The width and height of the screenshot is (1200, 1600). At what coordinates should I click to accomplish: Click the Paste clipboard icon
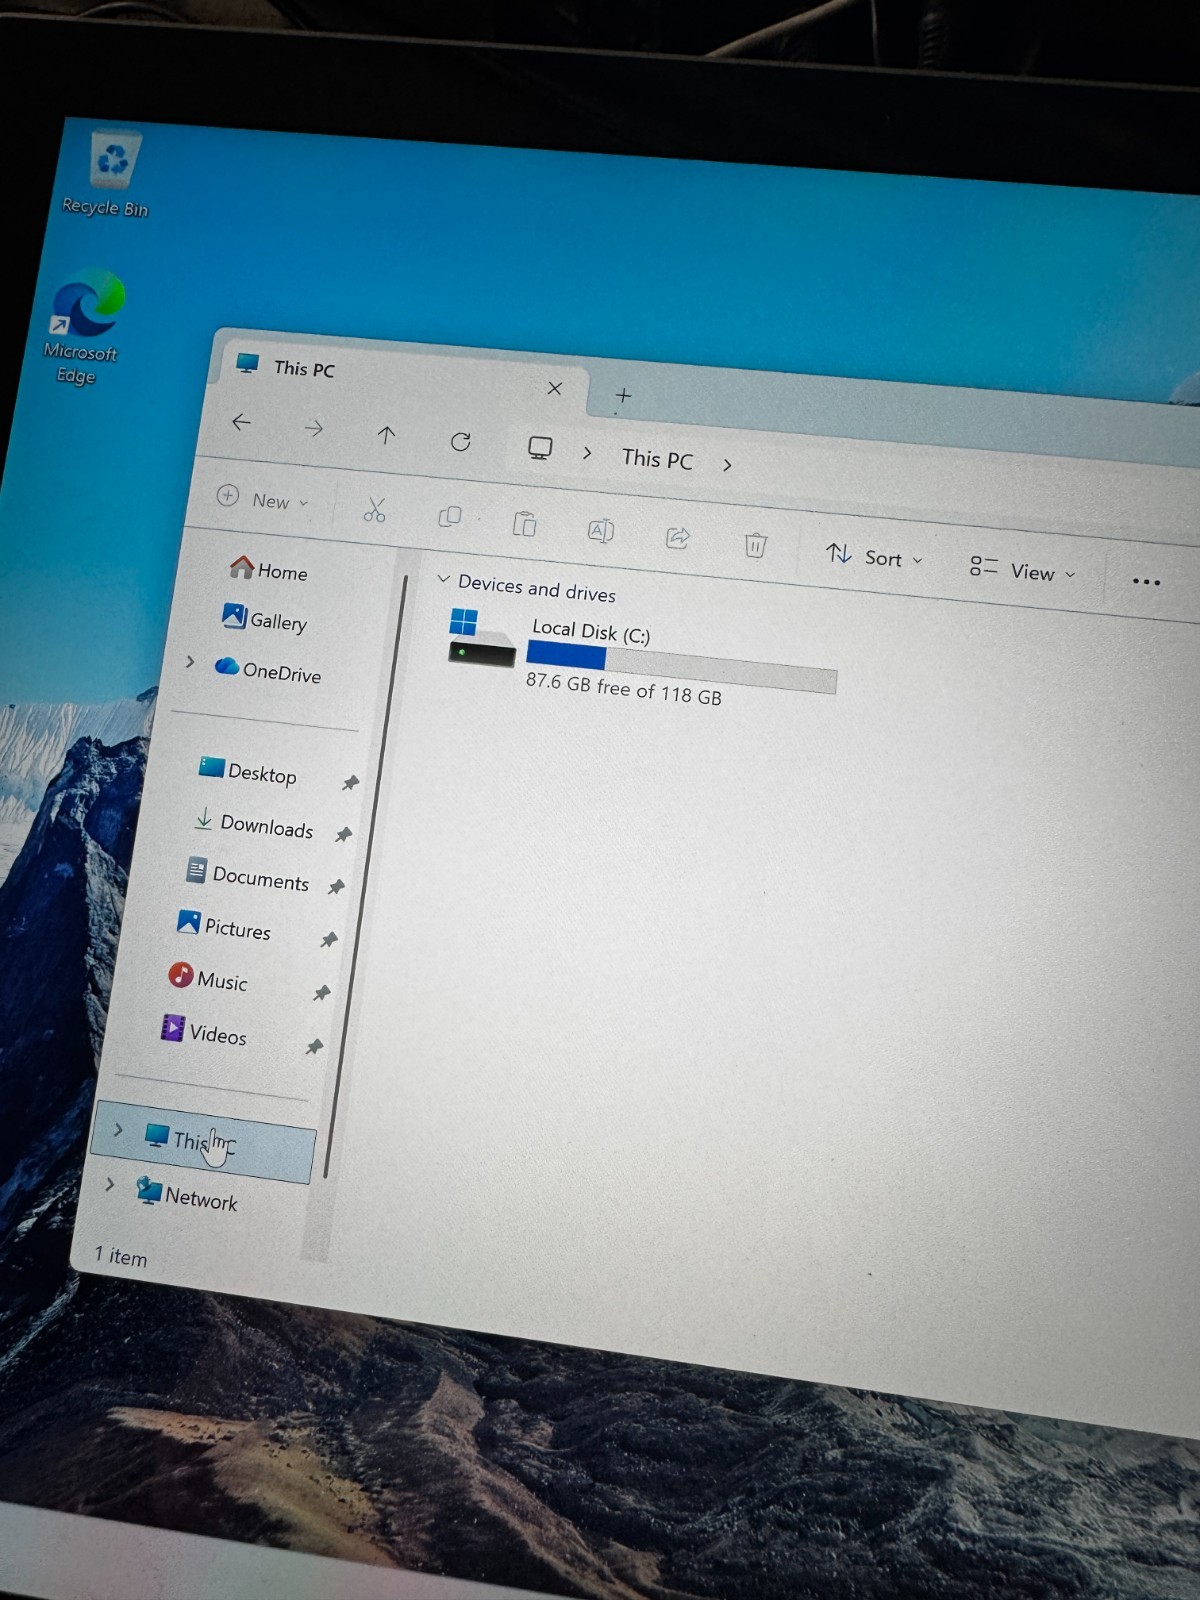point(524,524)
